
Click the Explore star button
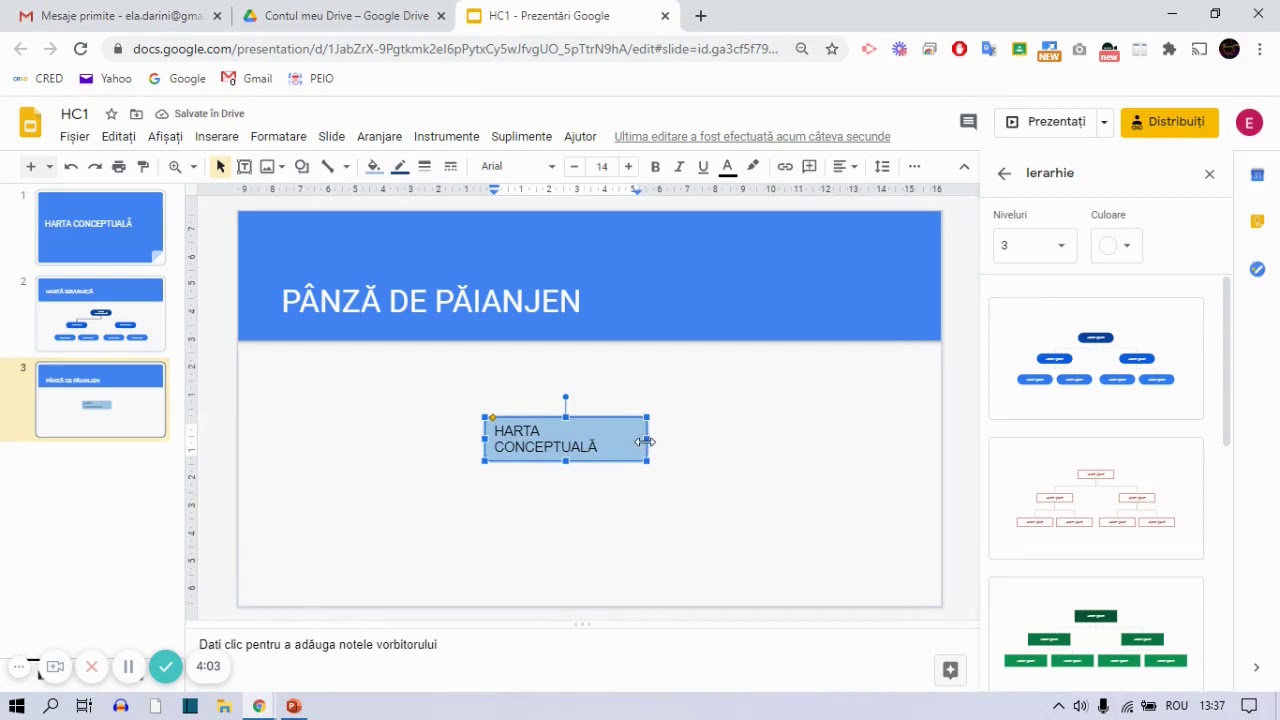[950, 669]
